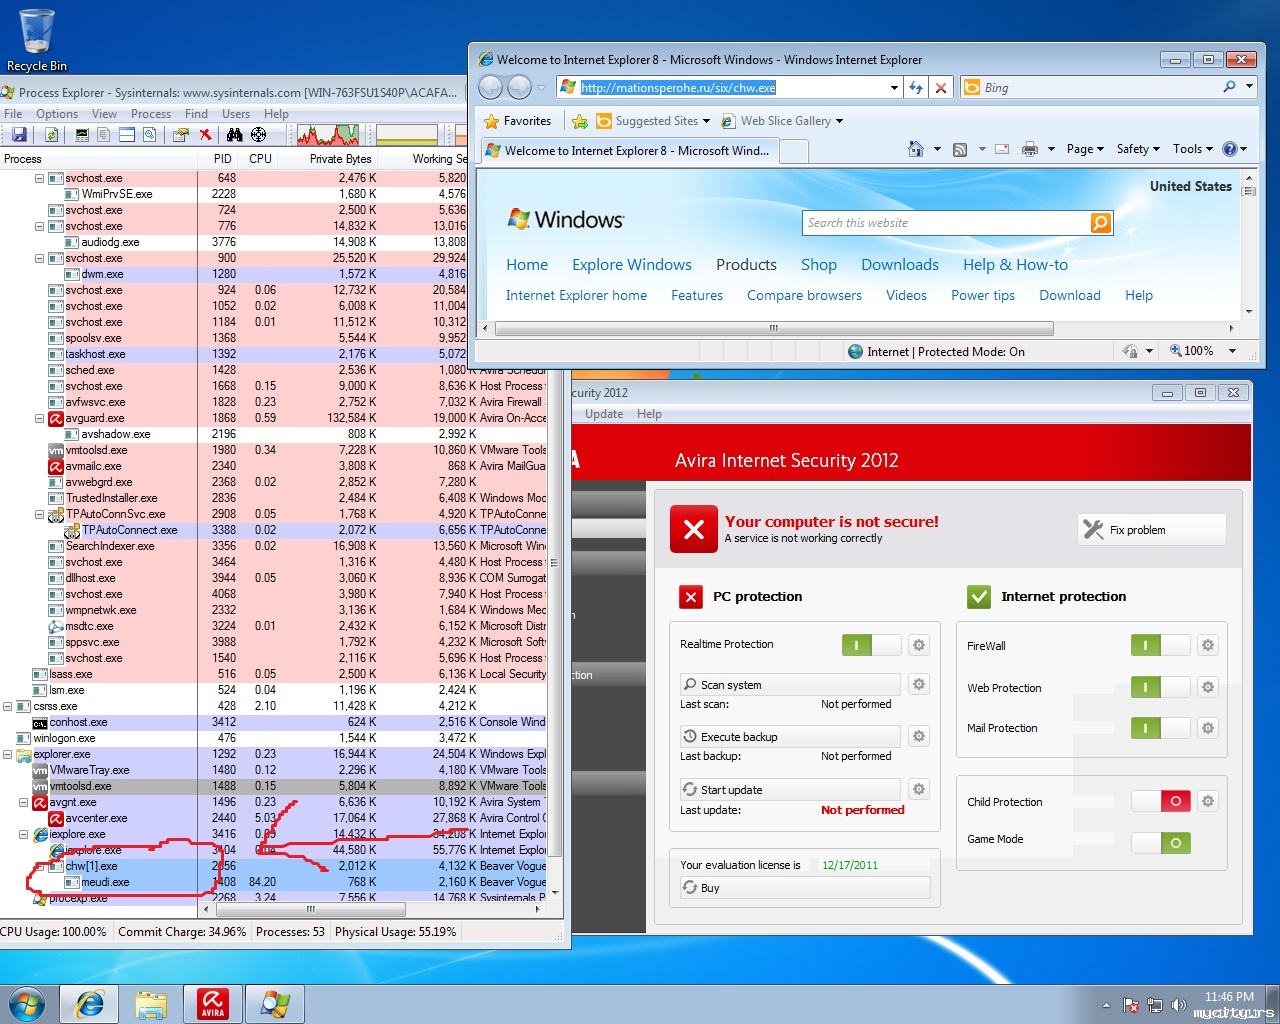Screen dimensions: 1280x1024
Task: Open Process menu in Process Explorer
Action: point(151,114)
